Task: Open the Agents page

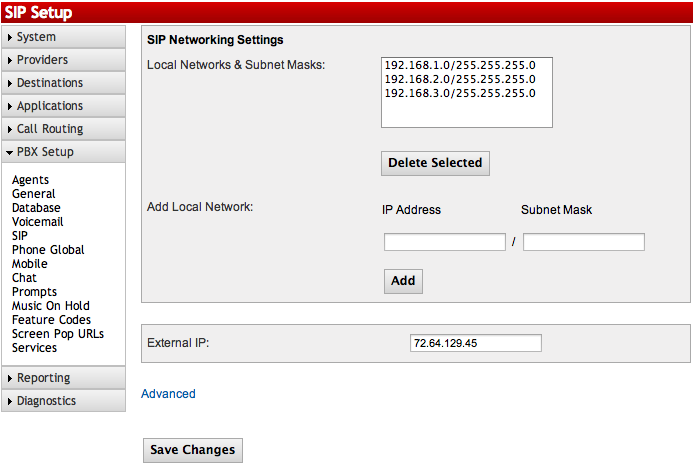Action: 30,180
